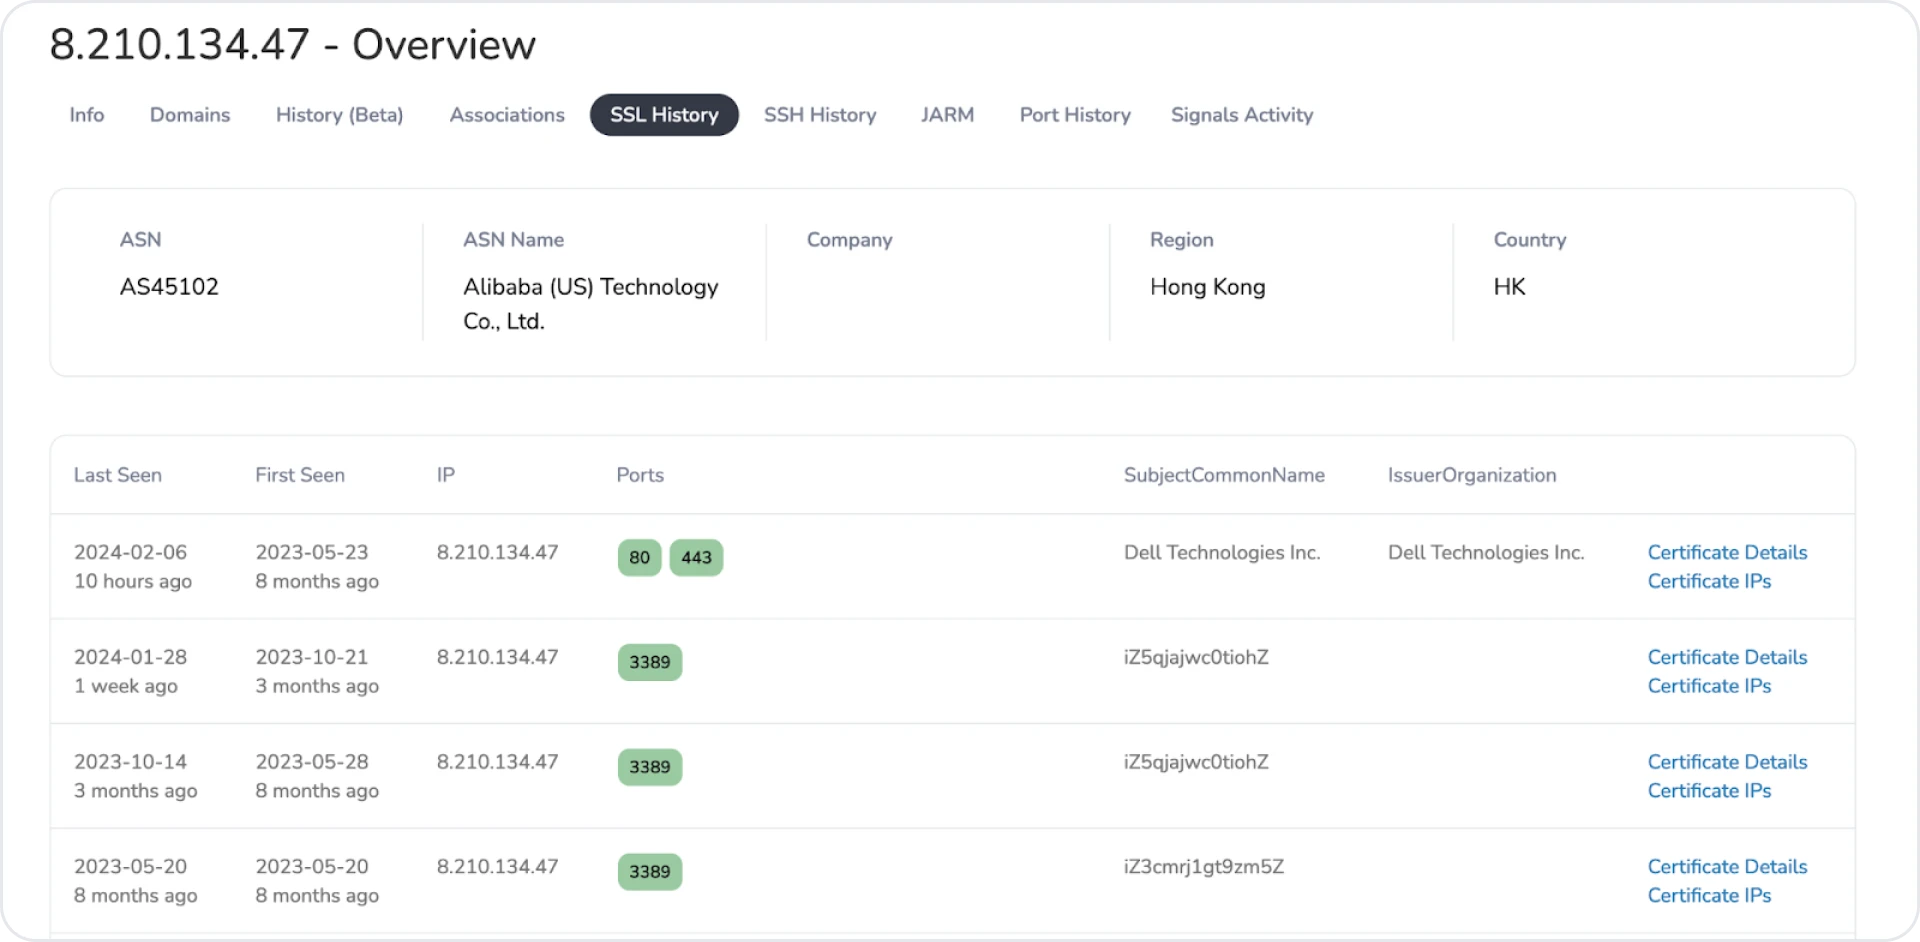
Task: Open the Port History tab
Action: click(x=1075, y=115)
